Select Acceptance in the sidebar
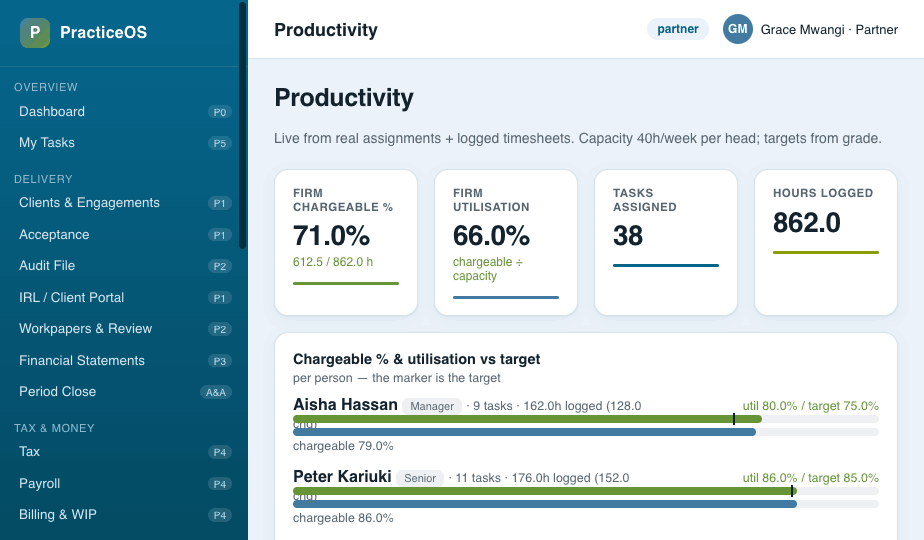This screenshot has height=540, width=924. (124, 235)
